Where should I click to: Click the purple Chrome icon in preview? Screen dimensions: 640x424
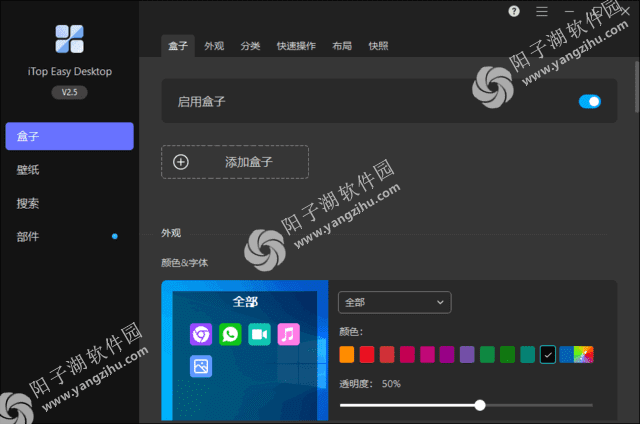coord(201,334)
